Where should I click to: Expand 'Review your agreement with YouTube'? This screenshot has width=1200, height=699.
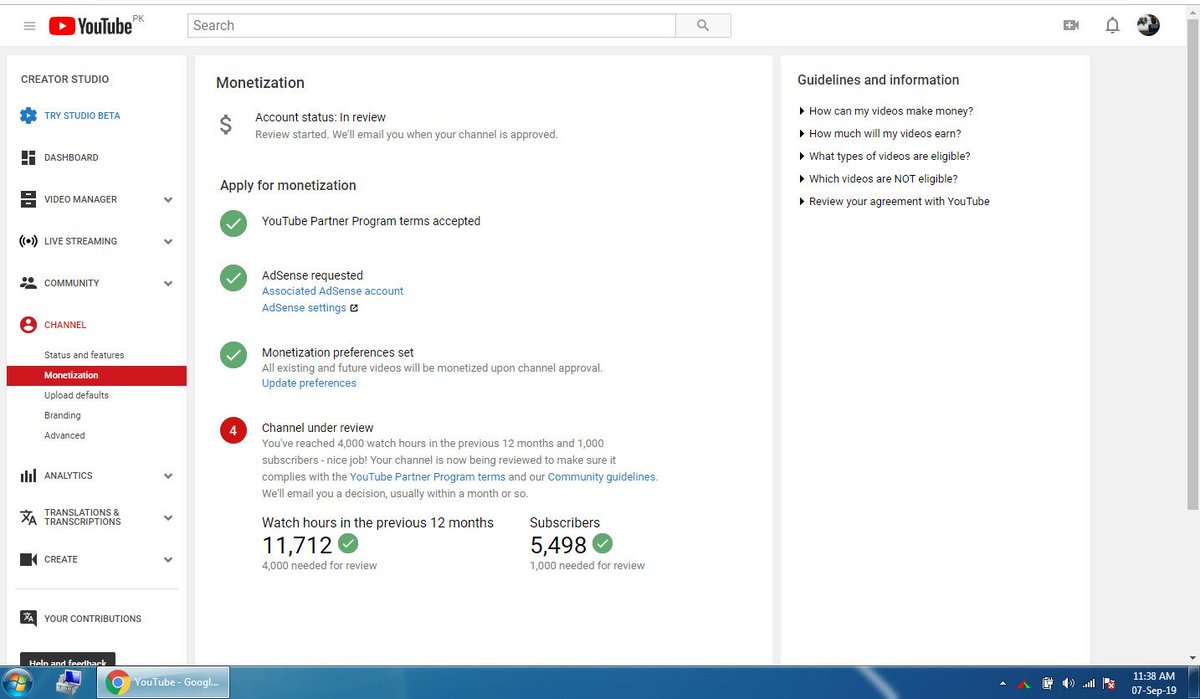894,201
